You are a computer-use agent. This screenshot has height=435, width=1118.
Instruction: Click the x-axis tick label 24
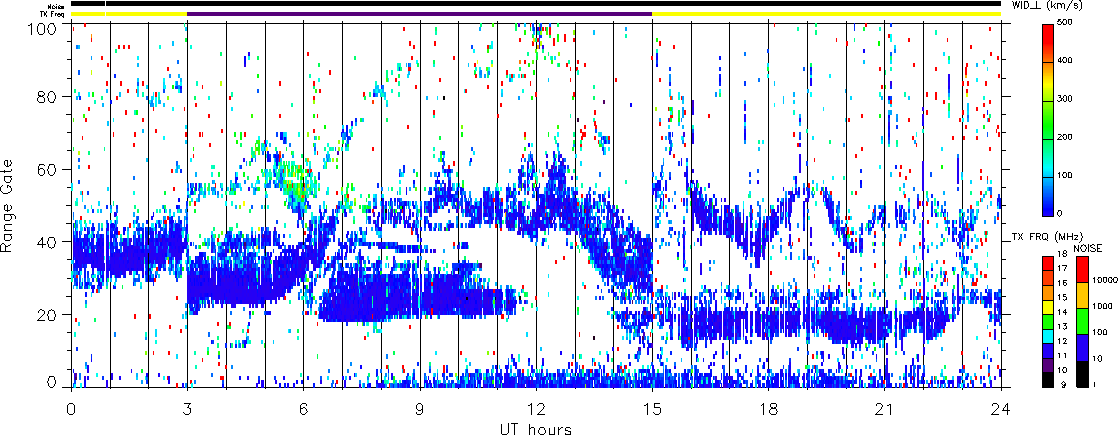tap(1001, 408)
